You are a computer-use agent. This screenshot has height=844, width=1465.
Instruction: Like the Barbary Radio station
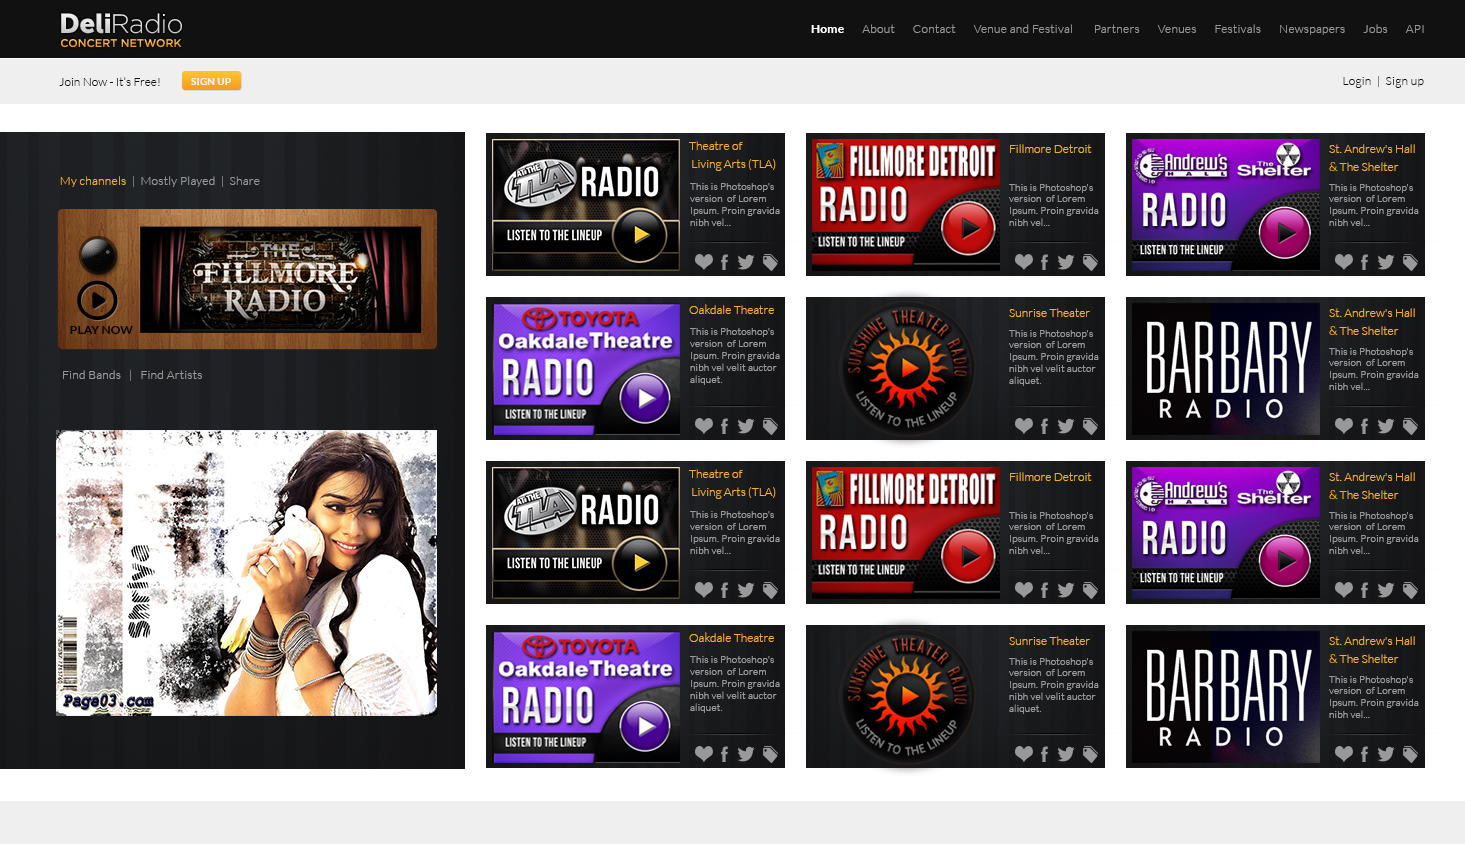point(1344,425)
